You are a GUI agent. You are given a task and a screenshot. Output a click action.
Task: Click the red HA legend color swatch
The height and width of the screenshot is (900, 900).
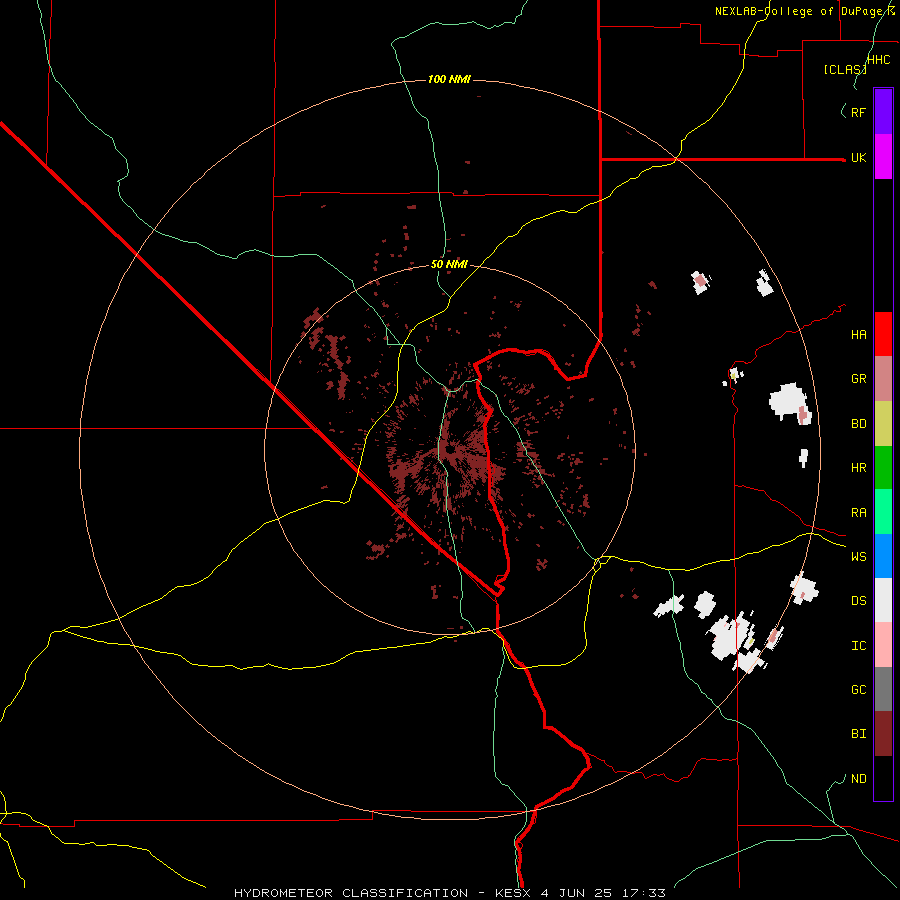click(x=883, y=334)
